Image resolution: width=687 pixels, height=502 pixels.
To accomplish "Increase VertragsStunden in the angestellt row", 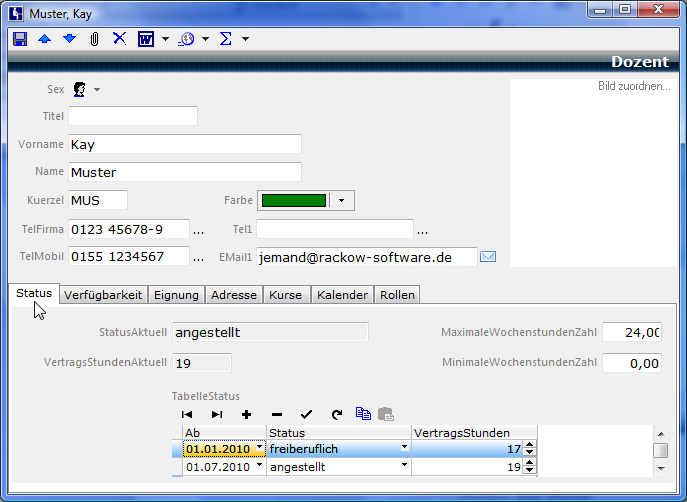I will click(x=530, y=462).
